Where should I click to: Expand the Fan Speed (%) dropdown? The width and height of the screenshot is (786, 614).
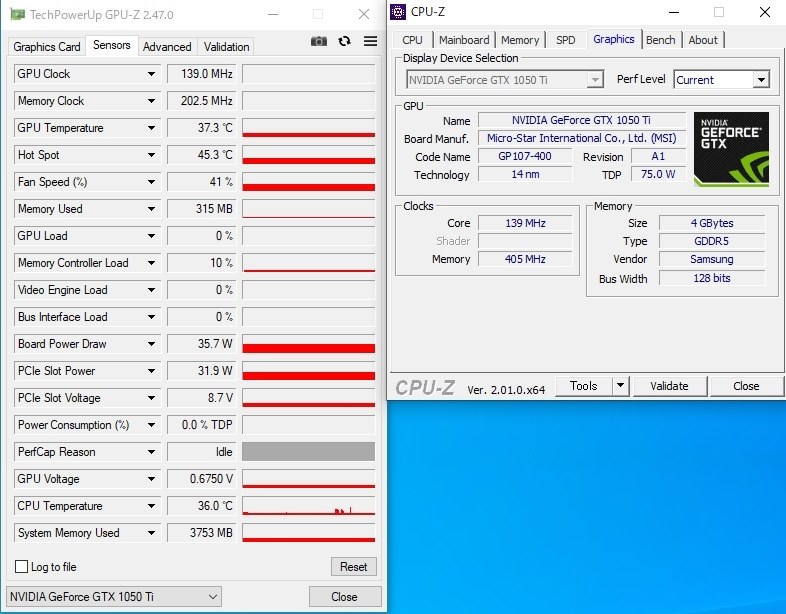(151, 182)
